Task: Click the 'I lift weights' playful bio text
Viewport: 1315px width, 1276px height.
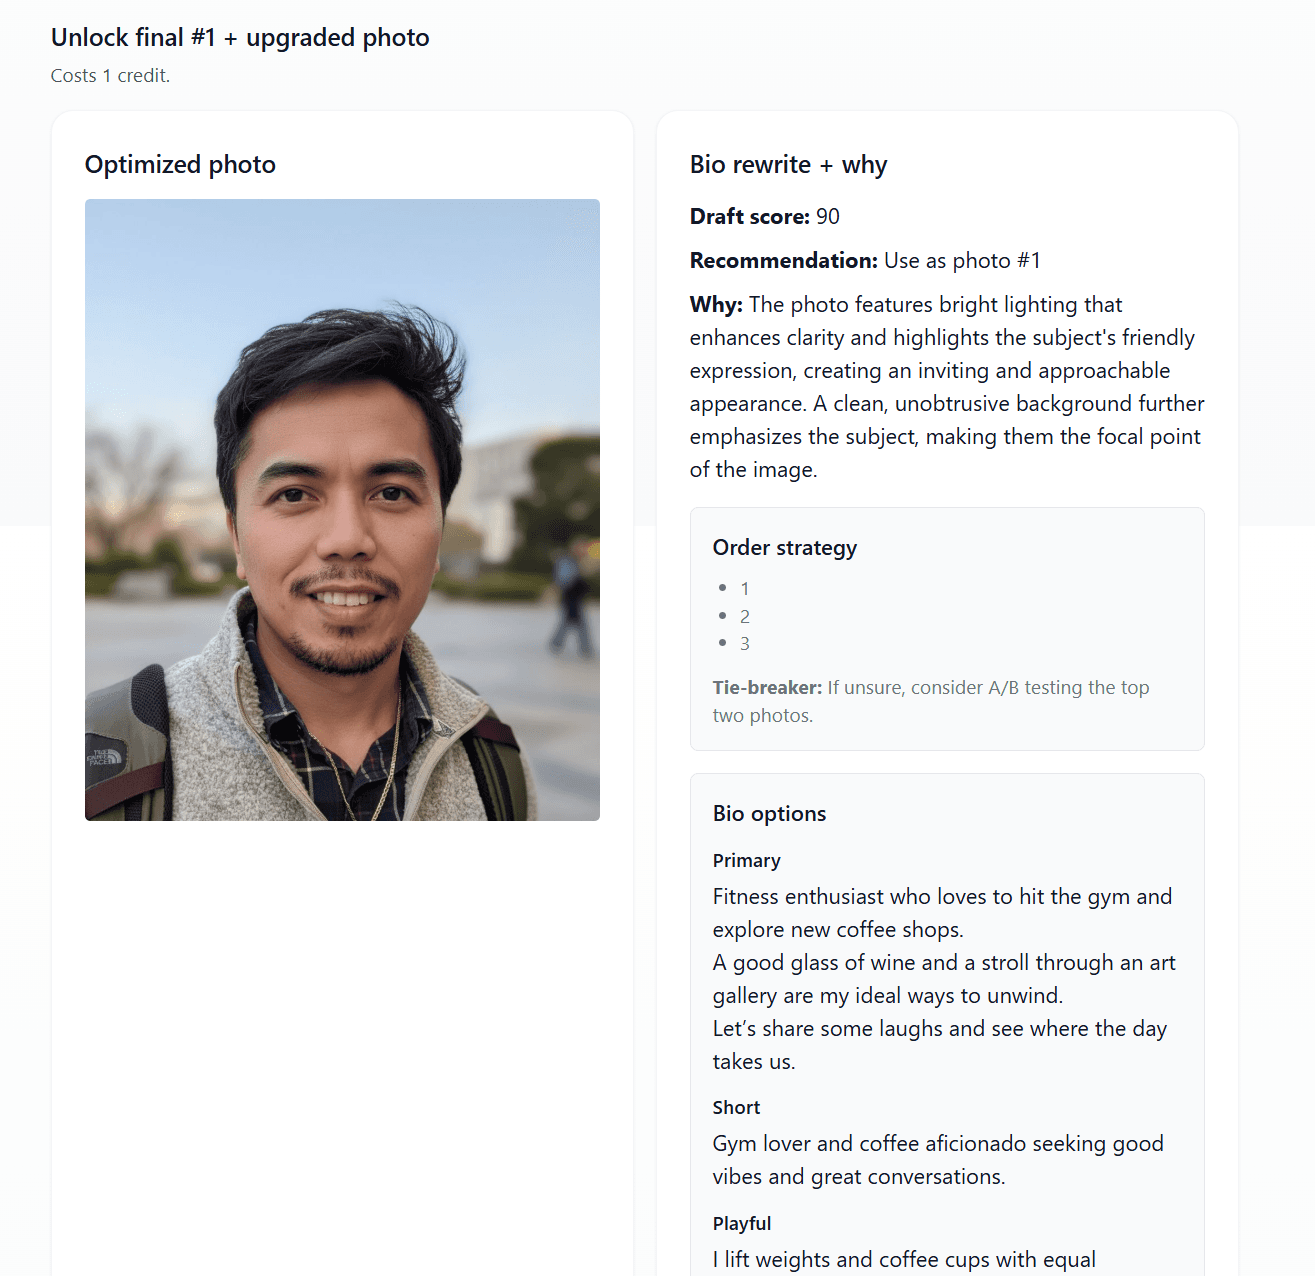Action: (904, 1260)
